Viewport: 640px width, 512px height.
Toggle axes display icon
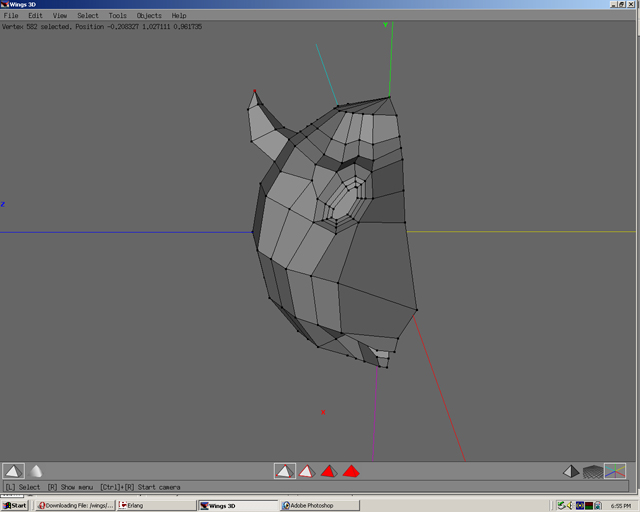pyautogui.click(x=615, y=471)
